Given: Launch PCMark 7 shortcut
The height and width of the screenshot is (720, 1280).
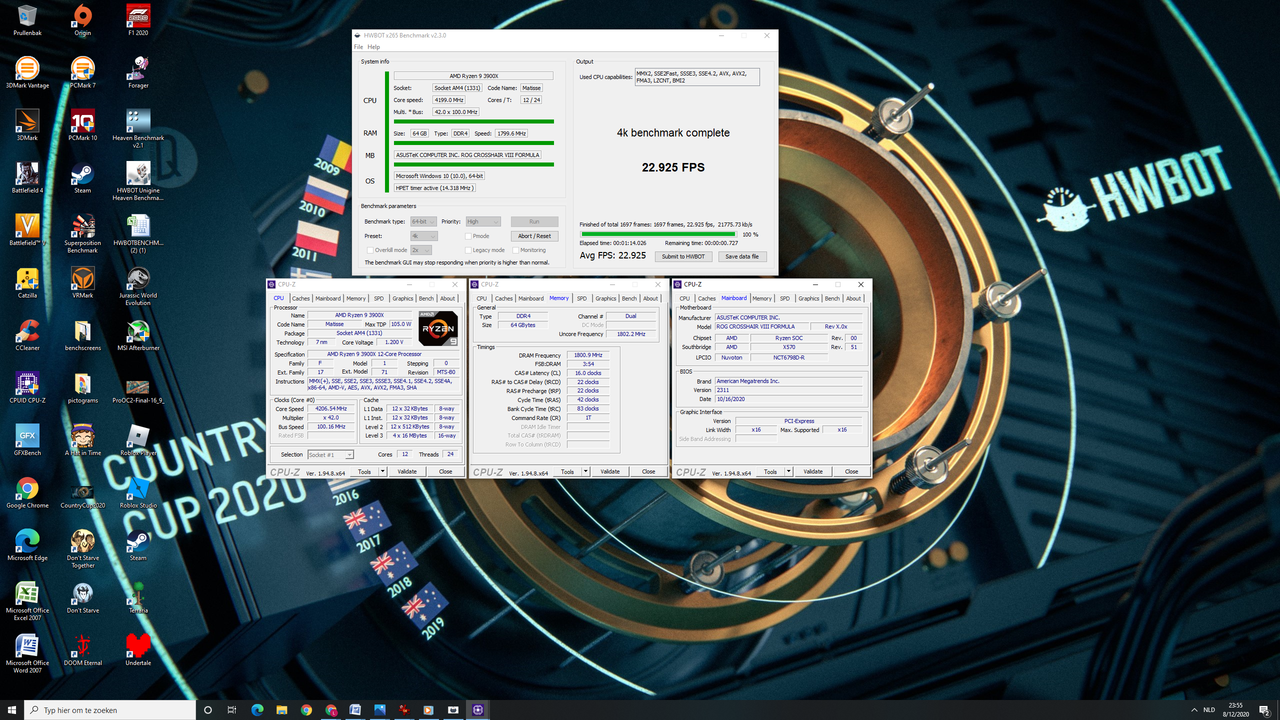Looking at the screenshot, I should [x=82, y=73].
